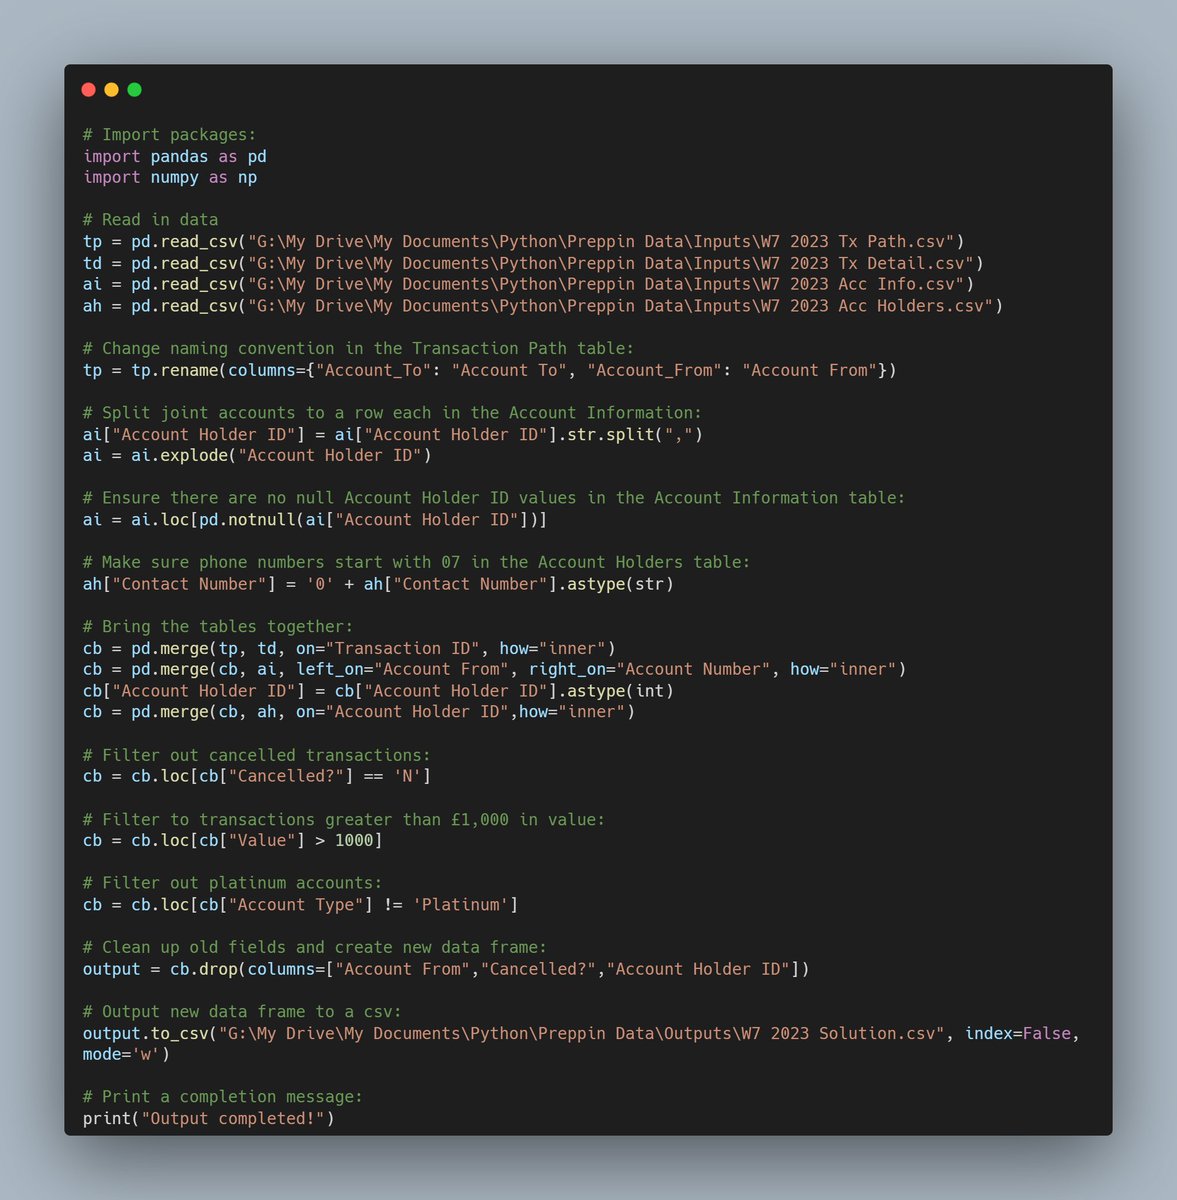Click the 'import numpy as np' line
The width and height of the screenshot is (1177, 1200).
click(169, 177)
